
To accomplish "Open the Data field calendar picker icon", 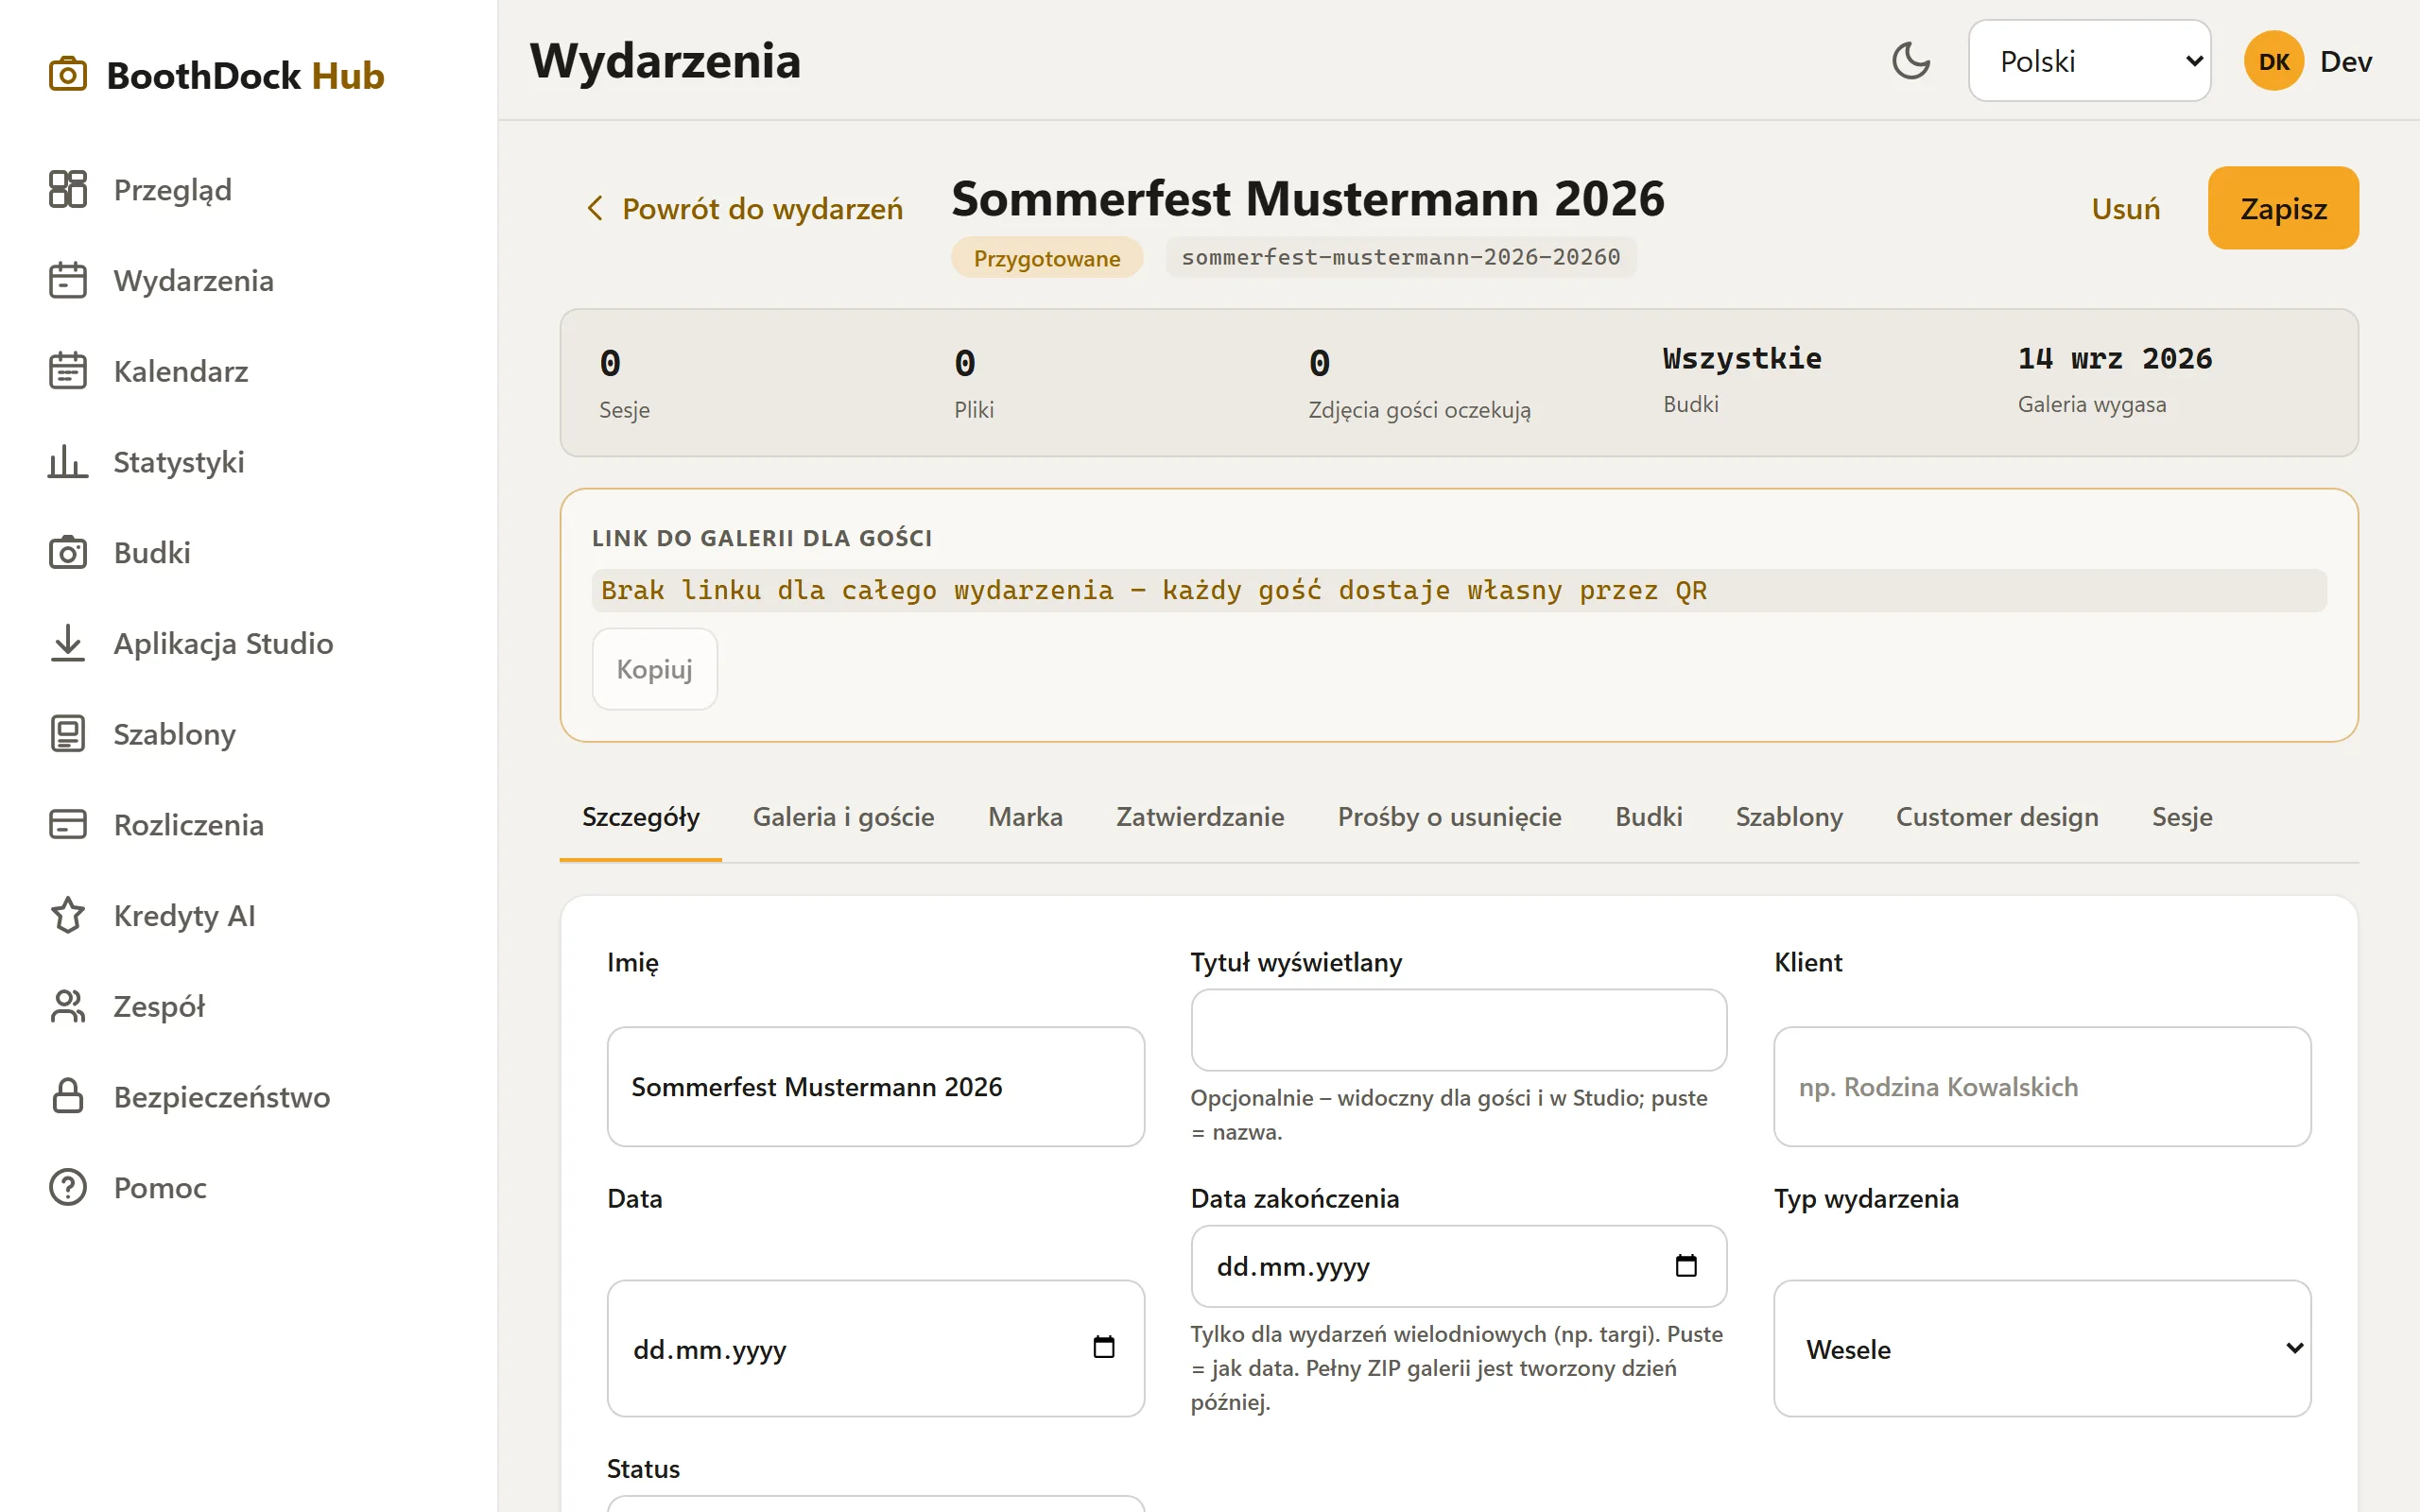I will 1103,1347.
